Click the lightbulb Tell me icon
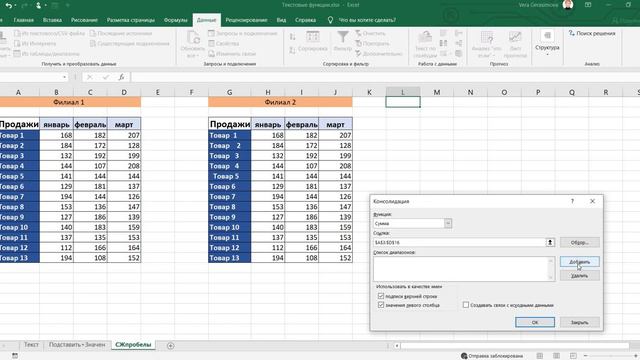Image resolution: width=640 pixels, height=360 pixels. pyautogui.click(x=330, y=20)
